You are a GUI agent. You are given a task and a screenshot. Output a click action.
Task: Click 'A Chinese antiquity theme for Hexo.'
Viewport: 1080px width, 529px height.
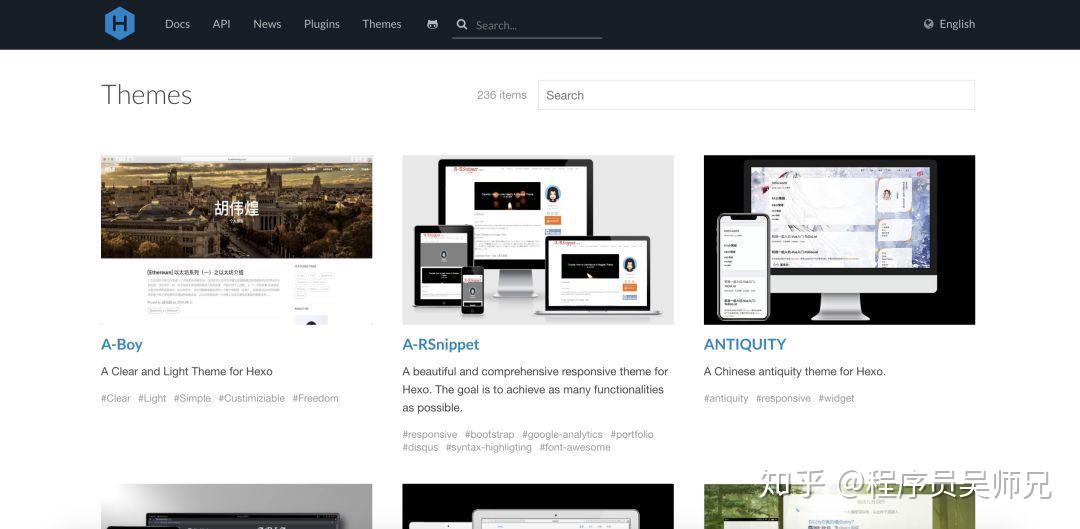[795, 371]
